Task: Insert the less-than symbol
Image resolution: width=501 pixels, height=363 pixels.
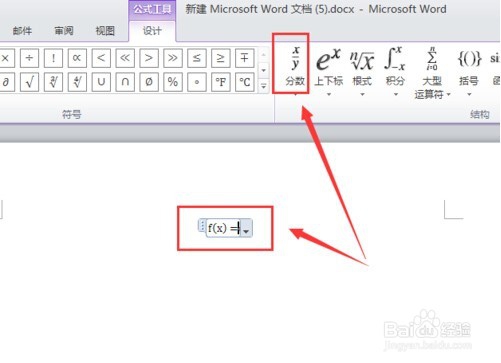Action: coord(101,58)
